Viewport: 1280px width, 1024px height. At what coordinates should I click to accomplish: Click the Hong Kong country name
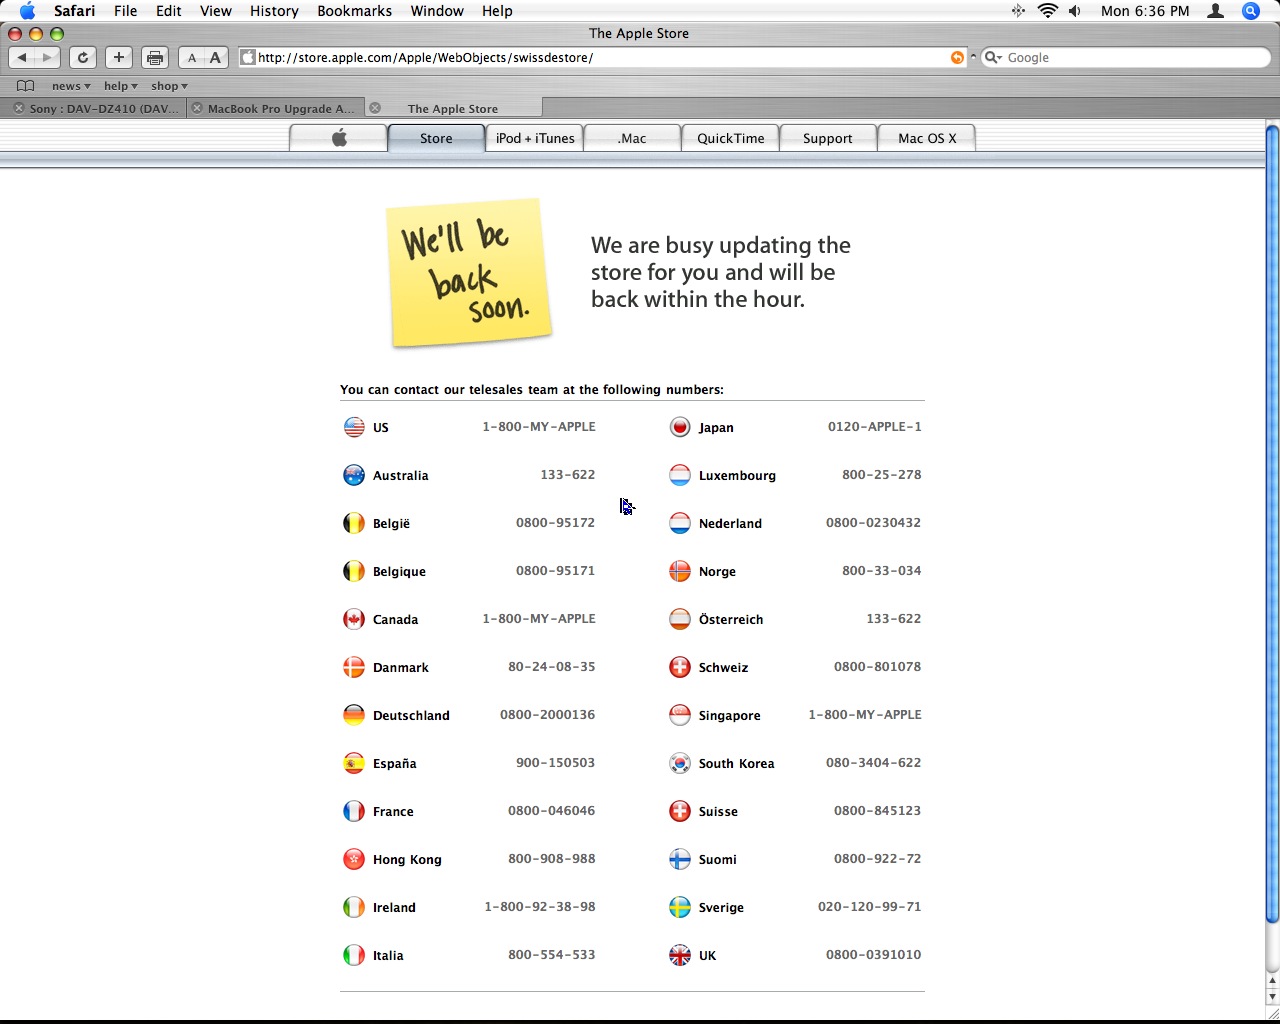click(407, 859)
